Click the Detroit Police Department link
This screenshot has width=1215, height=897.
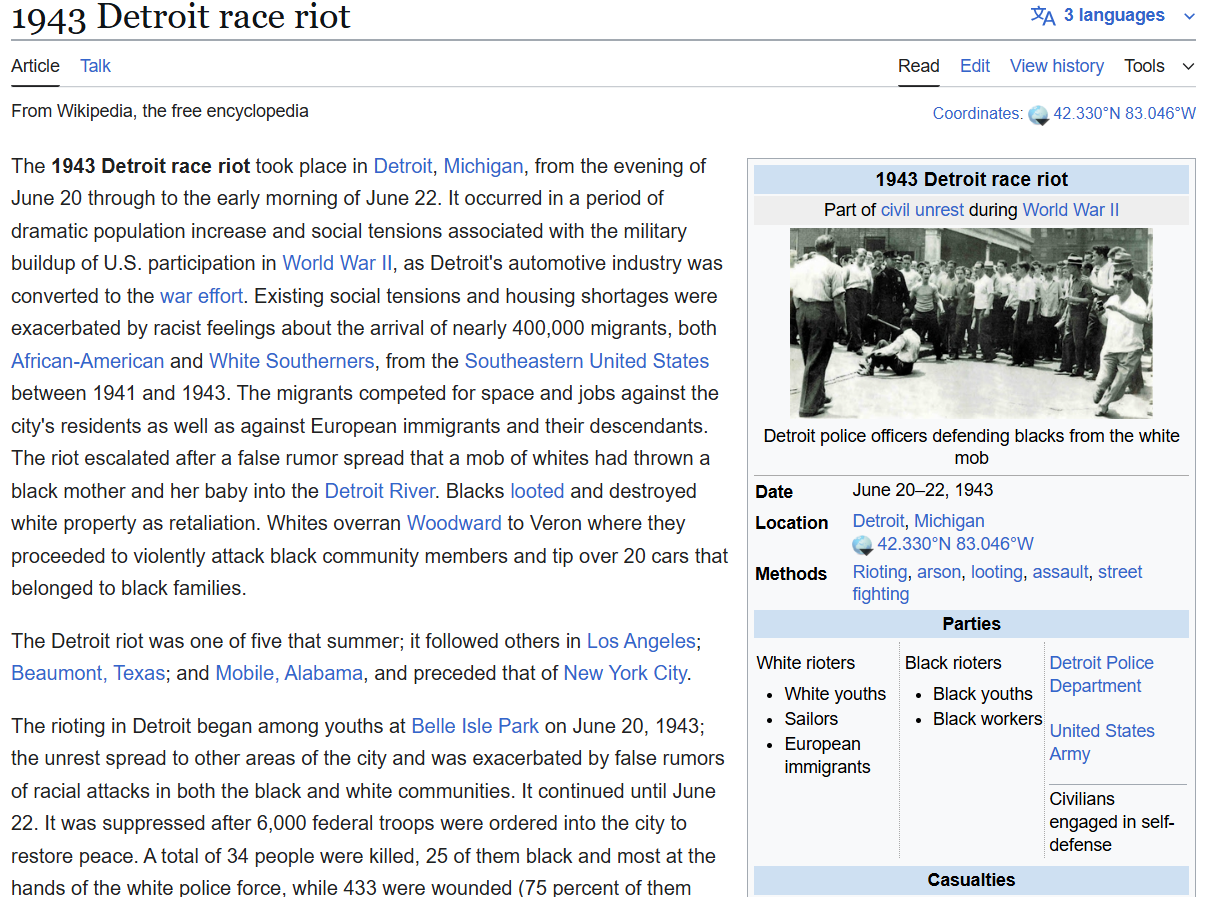tap(1101, 674)
